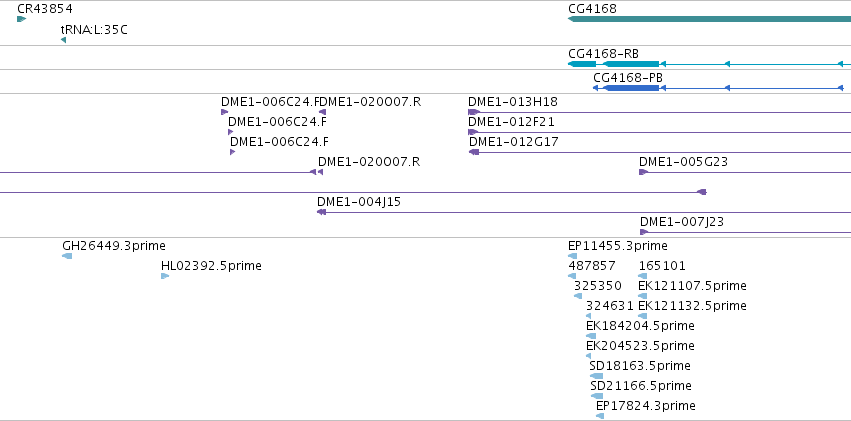Click the EK121132.5prime label

coord(693,306)
